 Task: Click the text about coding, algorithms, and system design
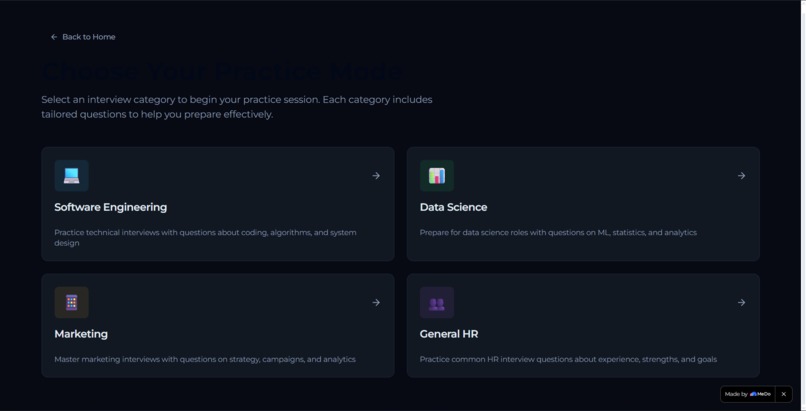click(205, 237)
